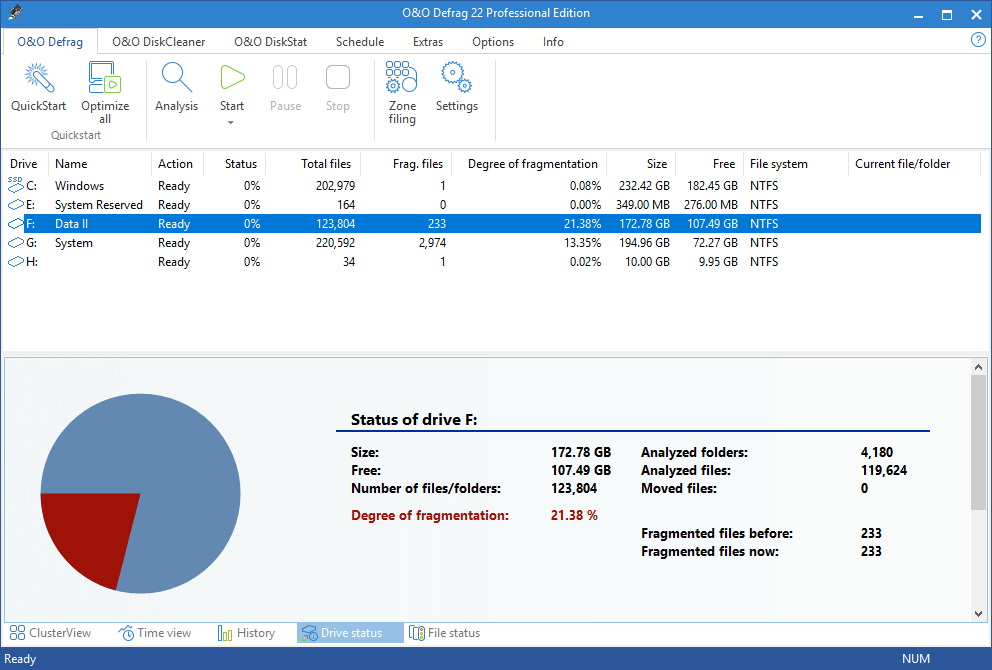Viewport: 992px width, 670px height.
Task: Click the status panel scroll down arrow
Action: point(978,614)
